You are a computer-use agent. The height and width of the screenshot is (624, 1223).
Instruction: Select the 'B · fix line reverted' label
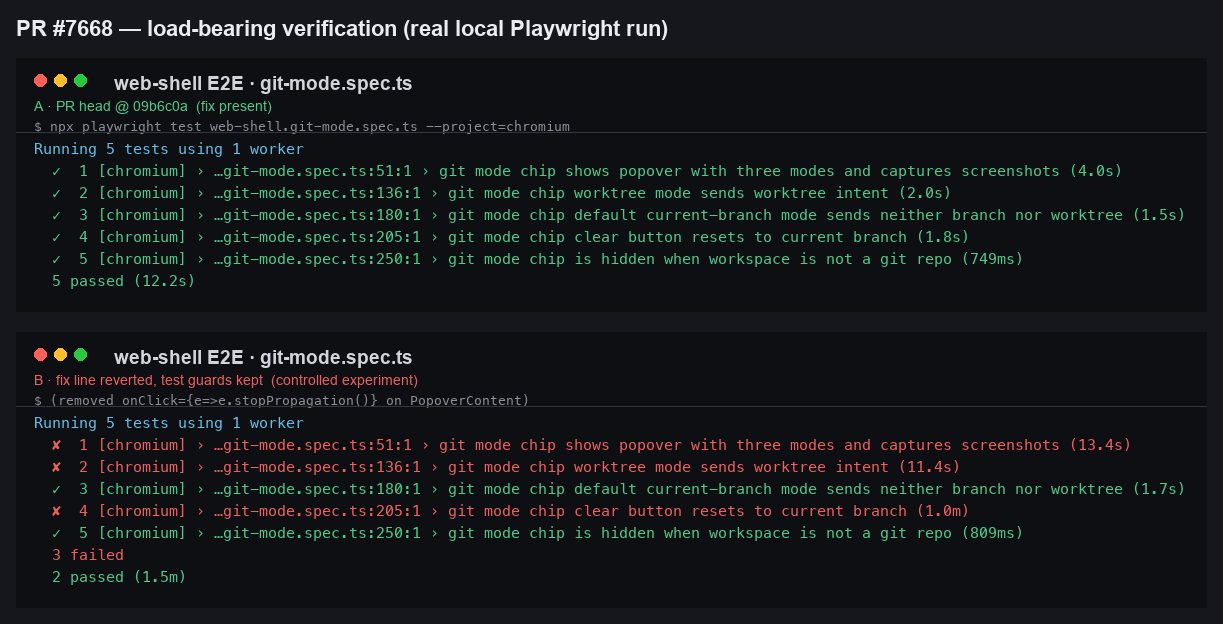(226, 380)
